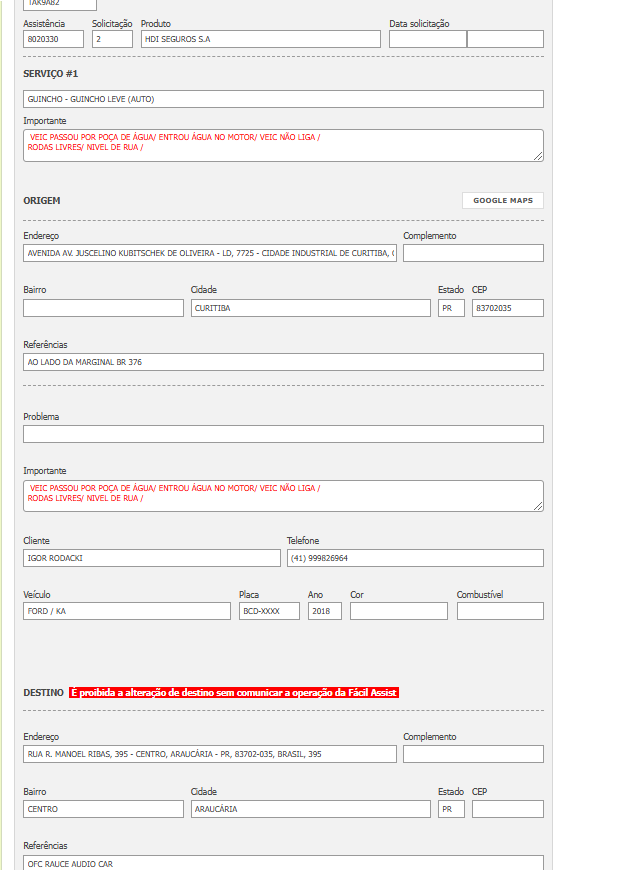Click the empty Destino CEP field

pyautogui.click(x=508, y=809)
